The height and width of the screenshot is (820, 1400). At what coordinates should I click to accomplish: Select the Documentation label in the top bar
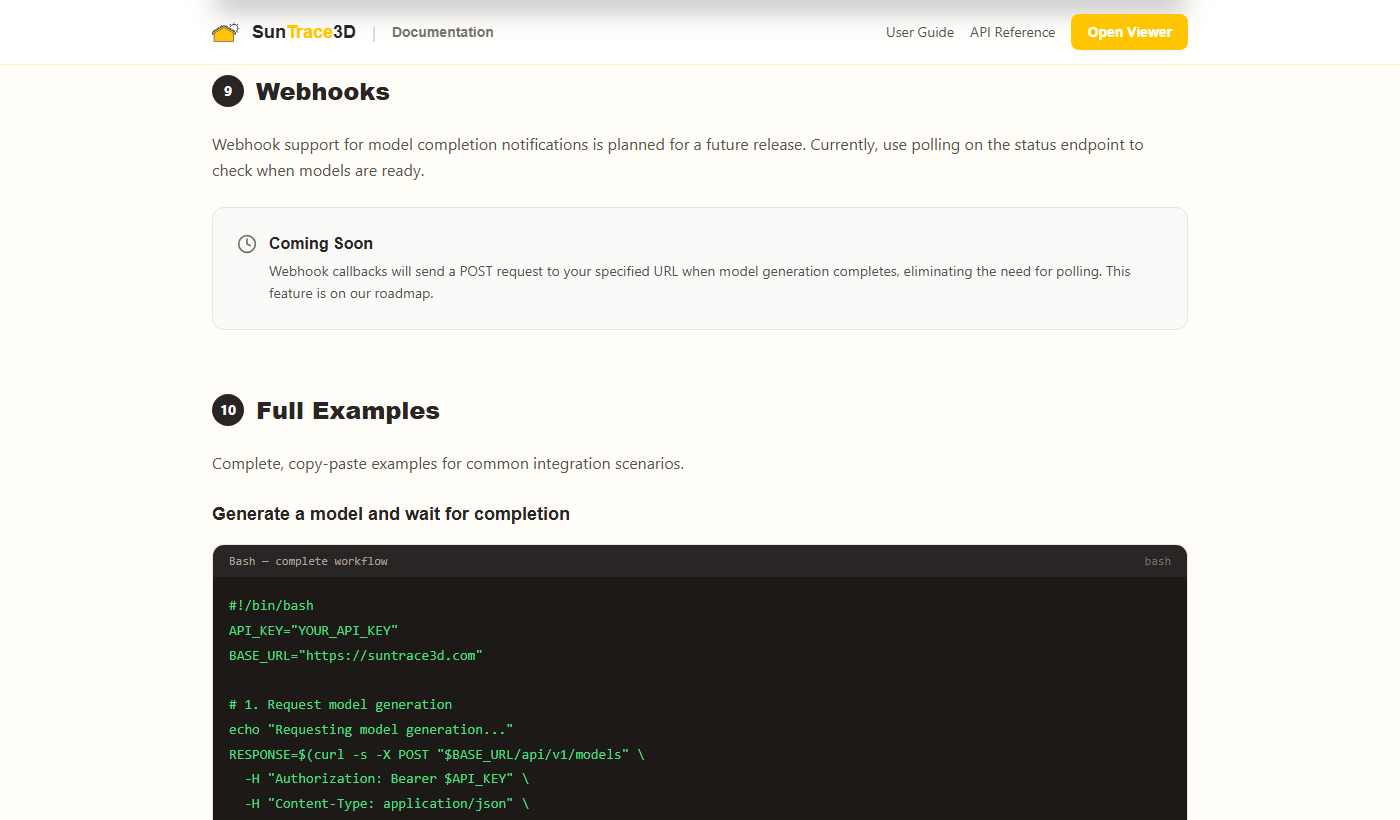pos(442,32)
